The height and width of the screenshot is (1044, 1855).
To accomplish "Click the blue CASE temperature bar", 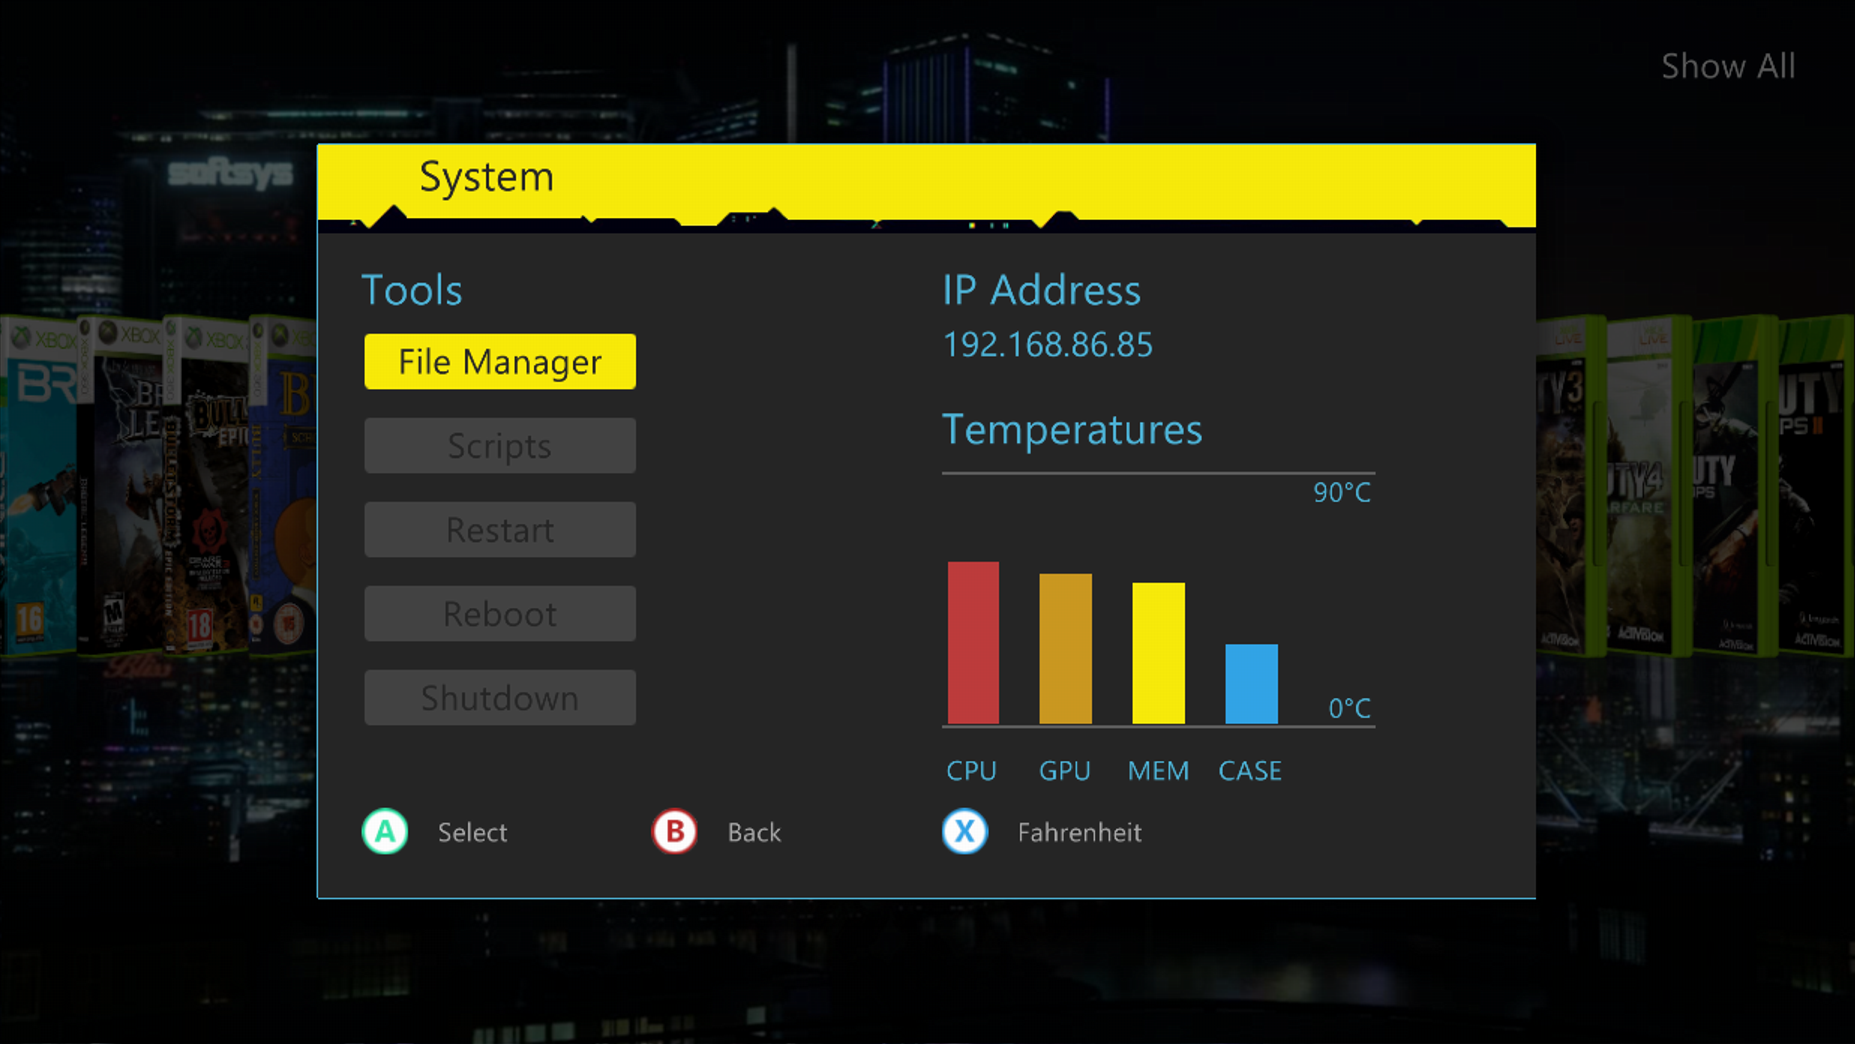I will 1251,683.
